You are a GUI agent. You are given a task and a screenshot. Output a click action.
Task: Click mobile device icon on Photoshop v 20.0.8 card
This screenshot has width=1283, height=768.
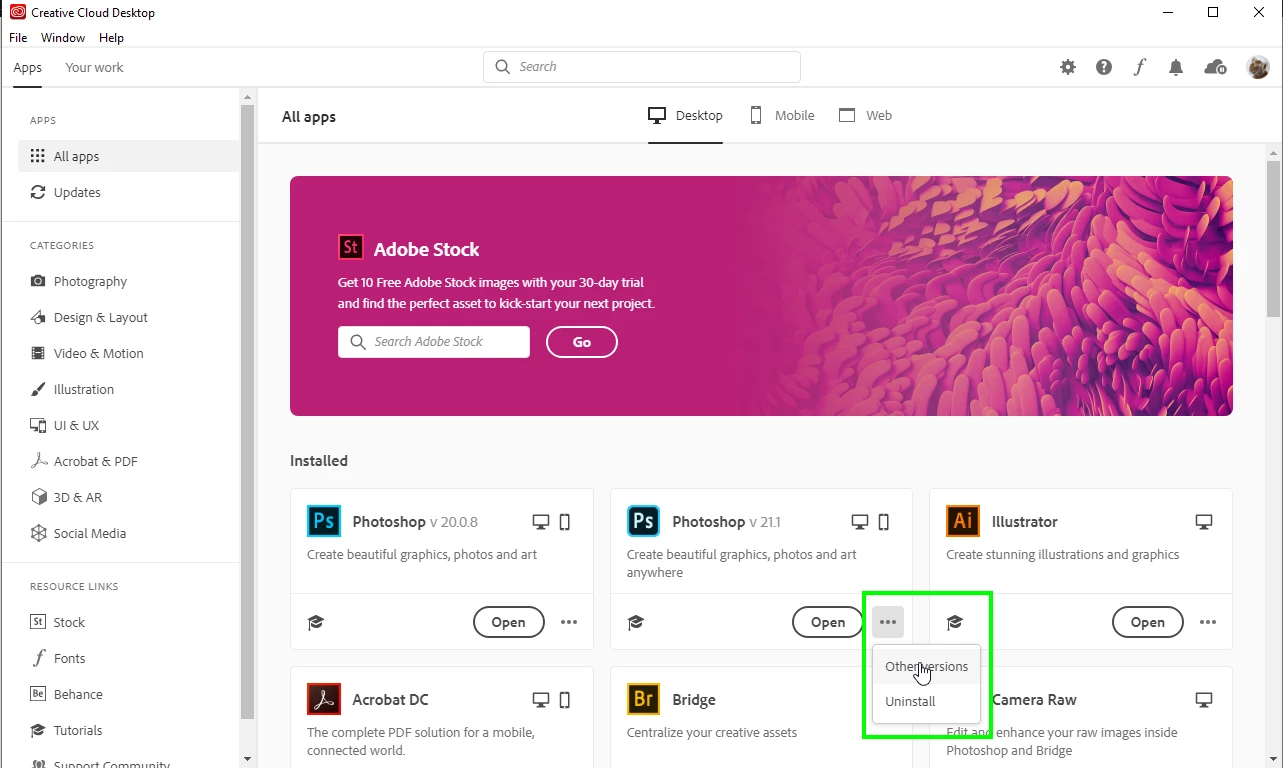tap(564, 521)
